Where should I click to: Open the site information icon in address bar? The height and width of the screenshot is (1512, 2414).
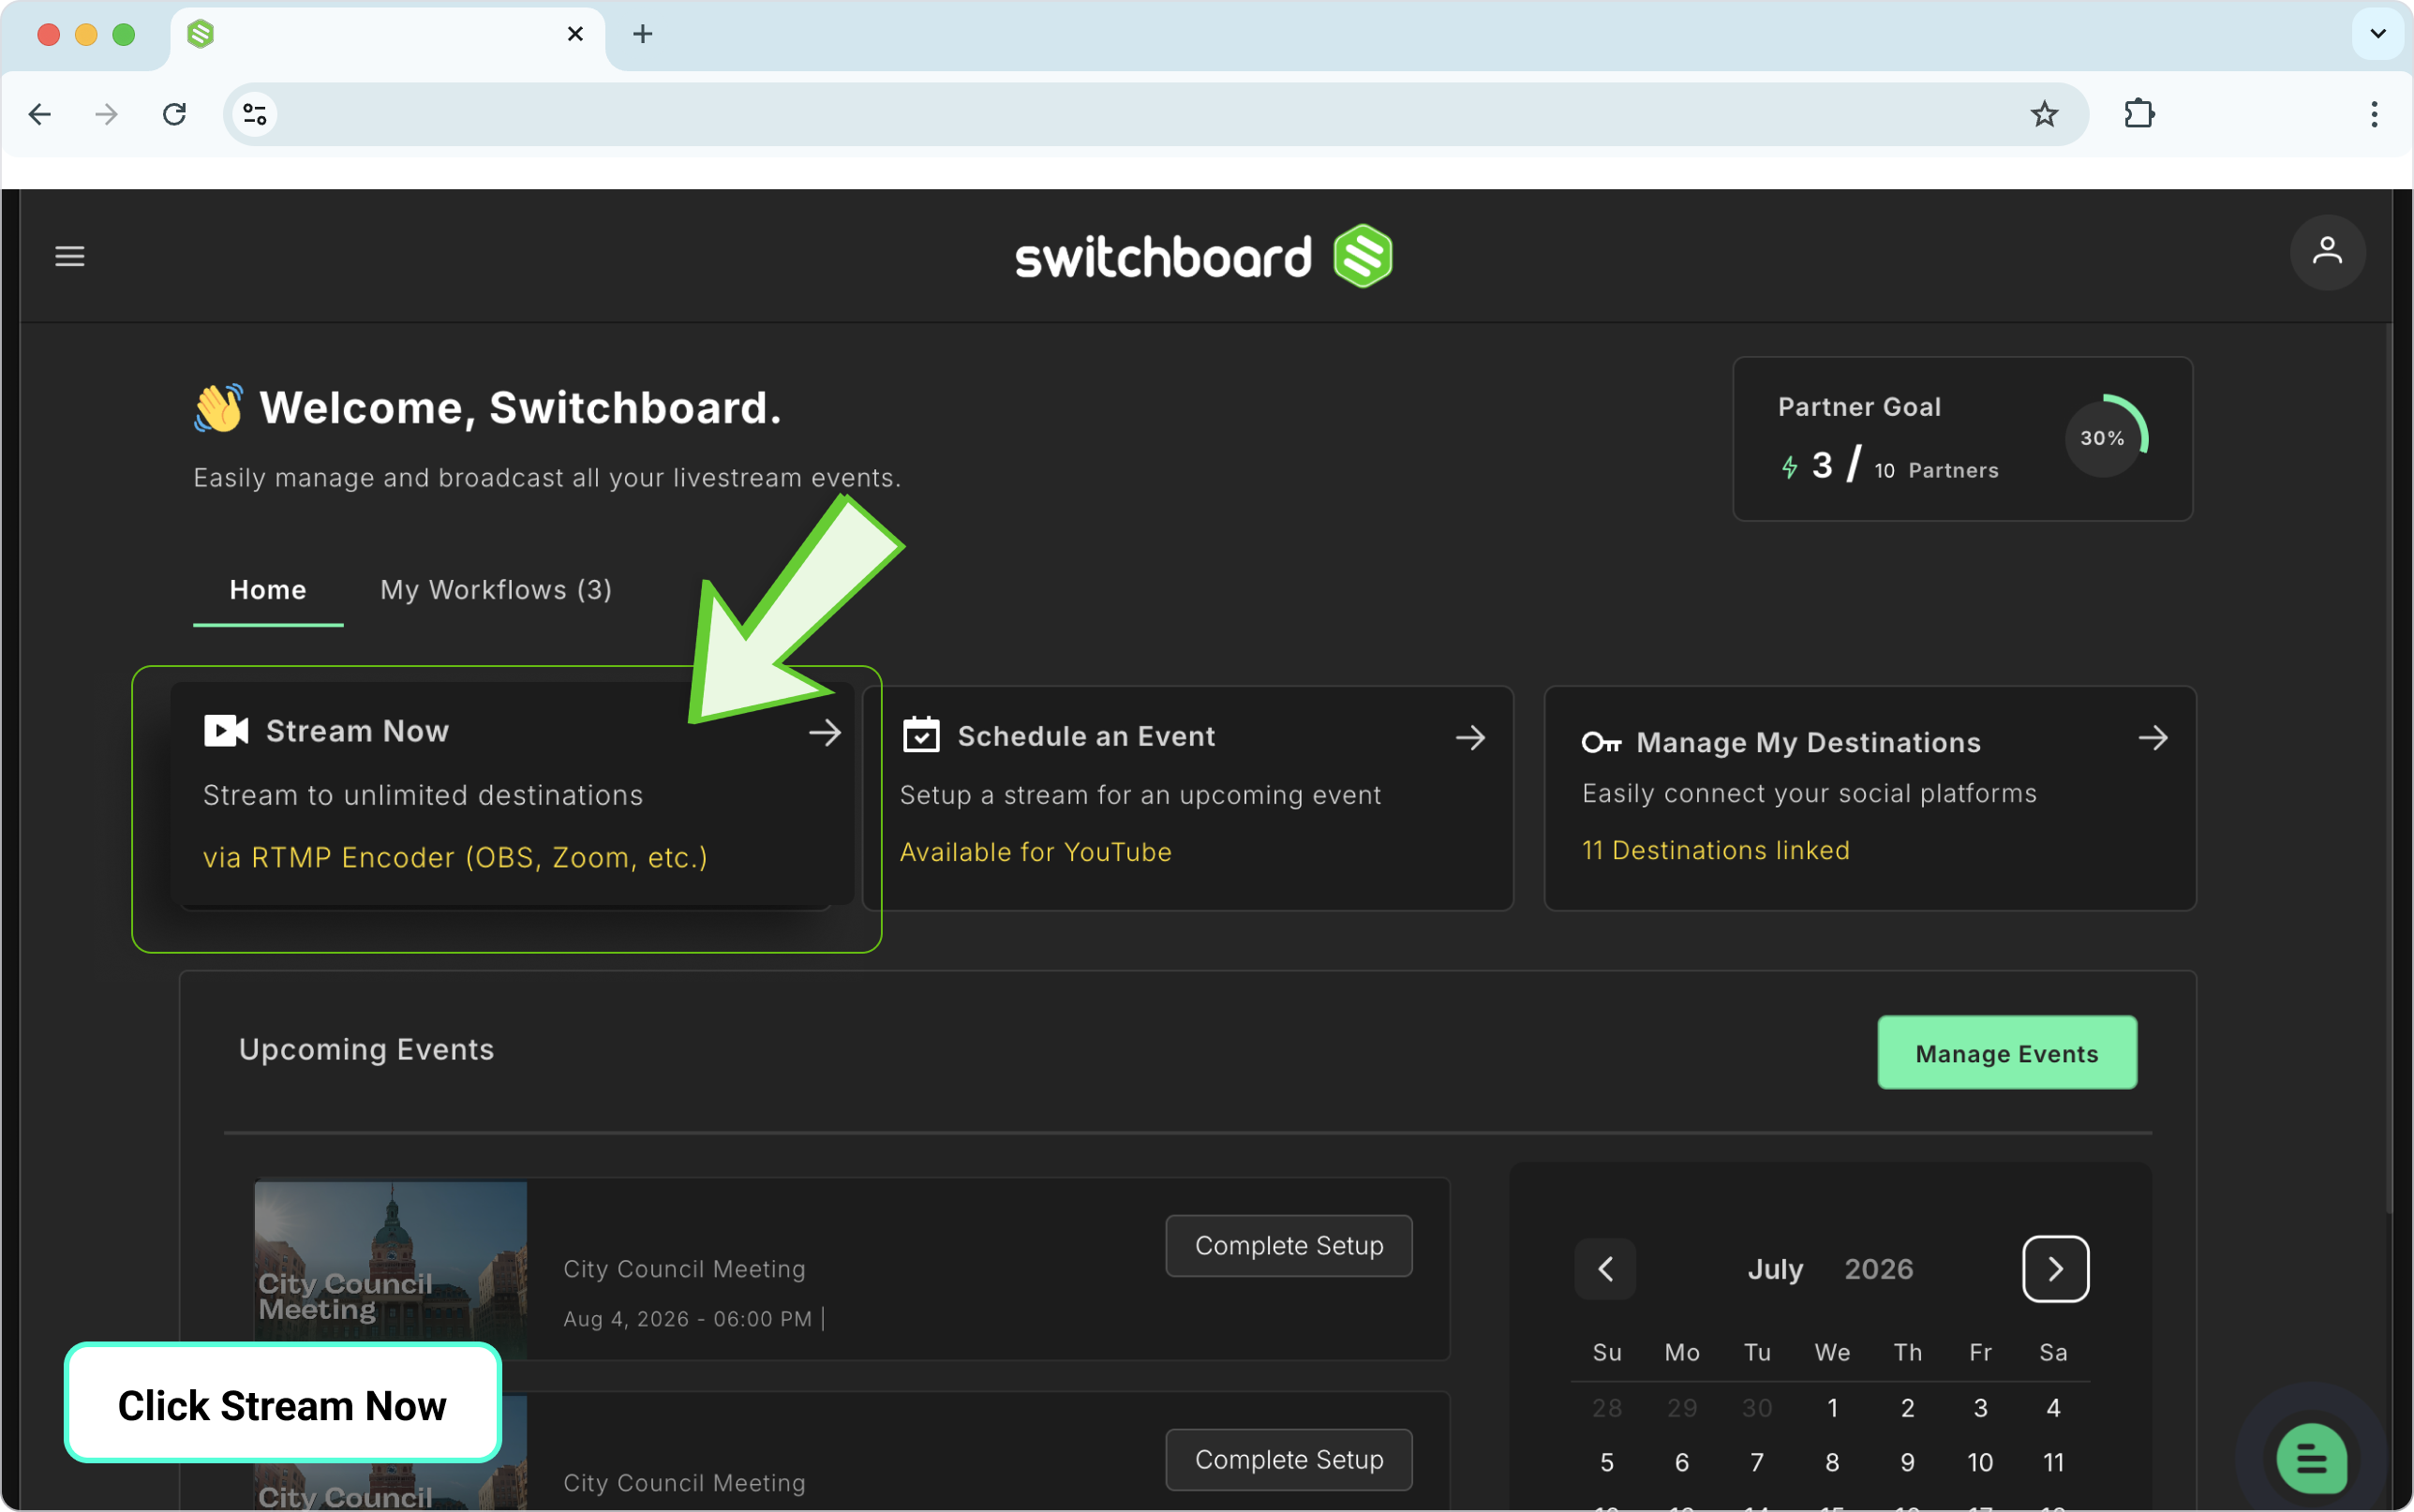pyautogui.click(x=255, y=114)
